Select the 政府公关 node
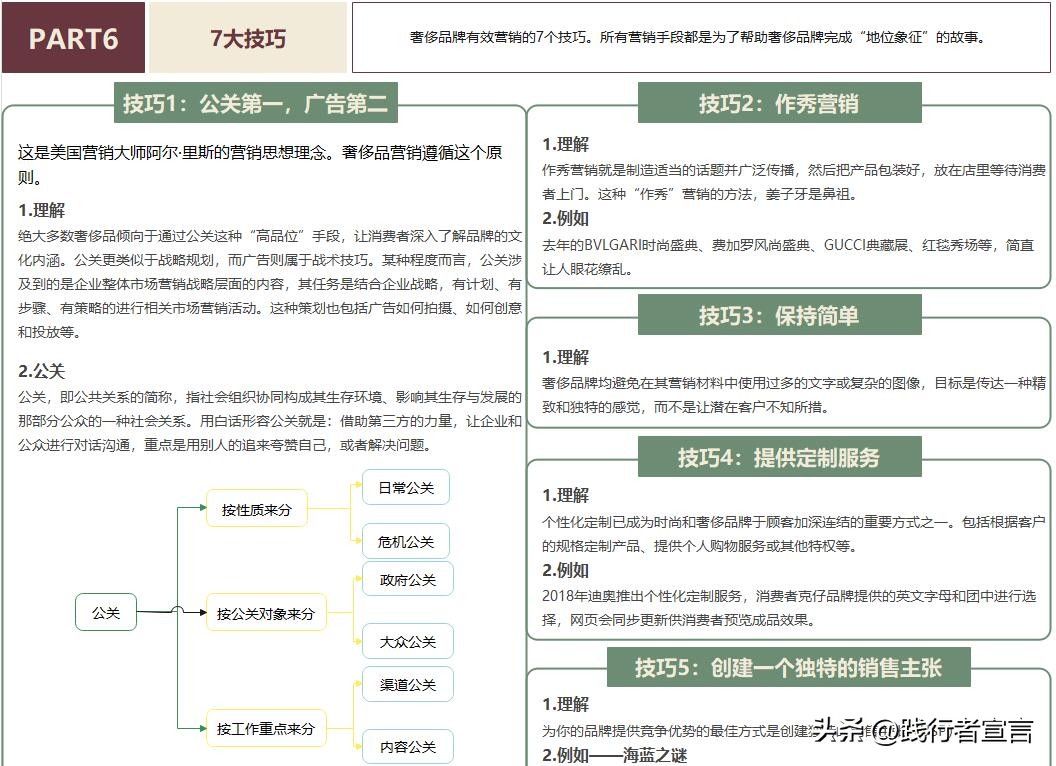 407,578
